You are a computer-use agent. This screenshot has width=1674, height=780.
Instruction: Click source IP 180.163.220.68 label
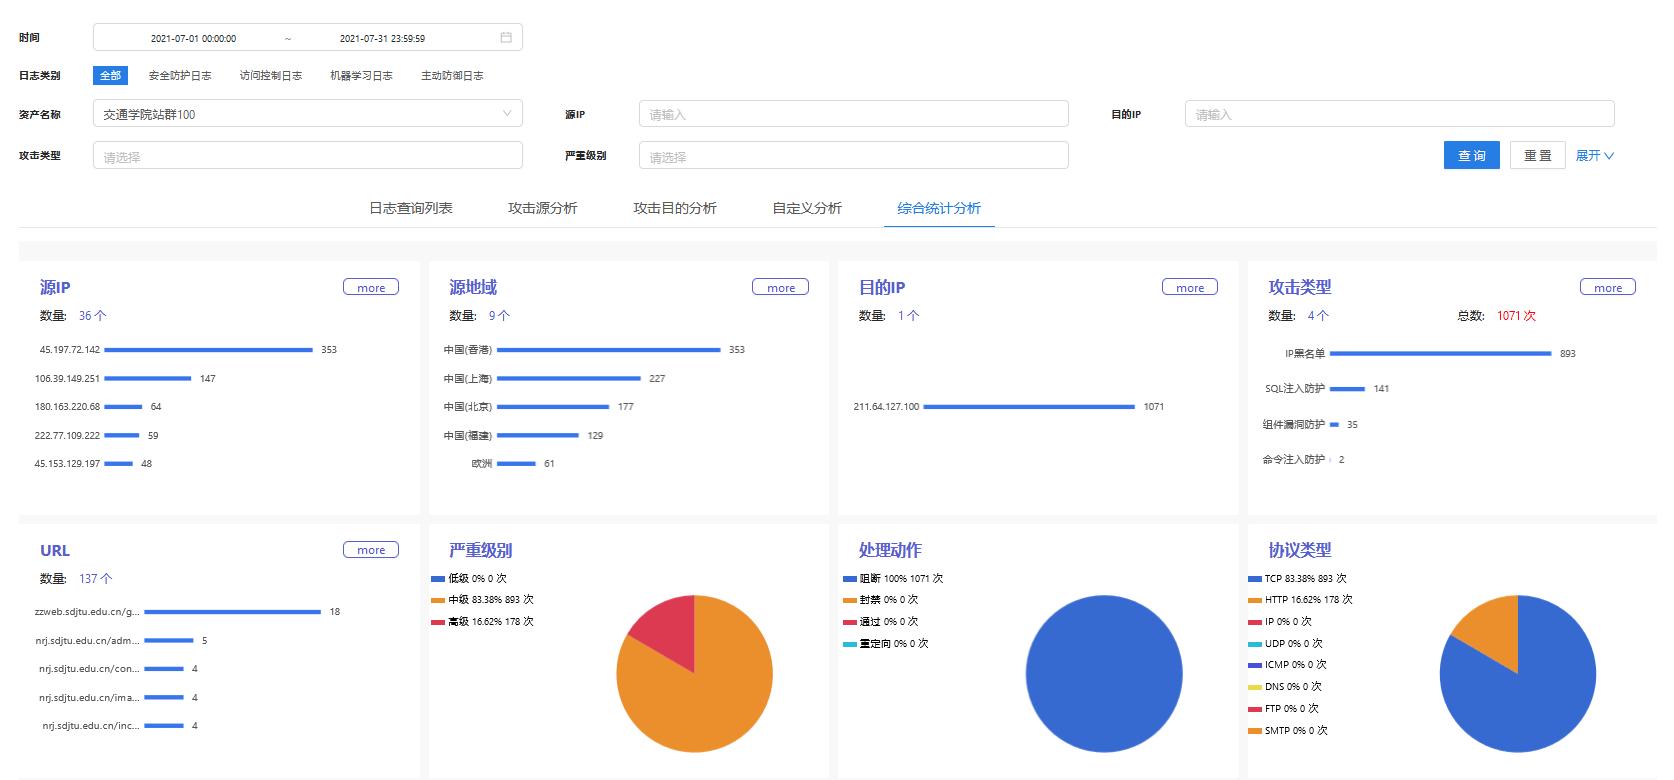(67, 407)
